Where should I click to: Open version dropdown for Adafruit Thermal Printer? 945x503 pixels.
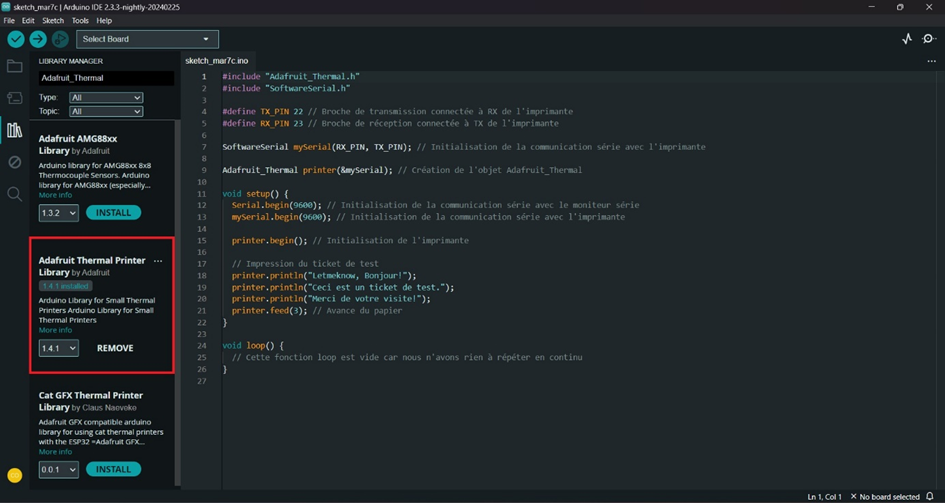pyautogui.click(x=58, y=348)
